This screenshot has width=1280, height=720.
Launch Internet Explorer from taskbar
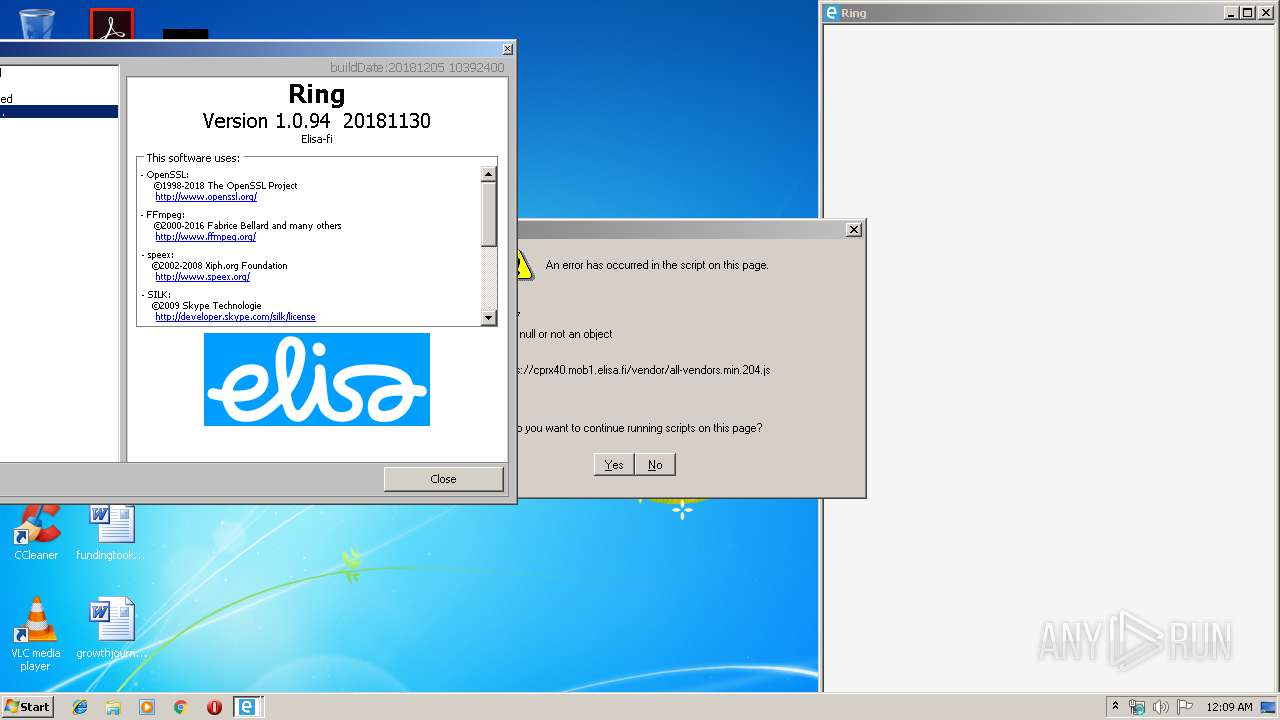(80, 707)
